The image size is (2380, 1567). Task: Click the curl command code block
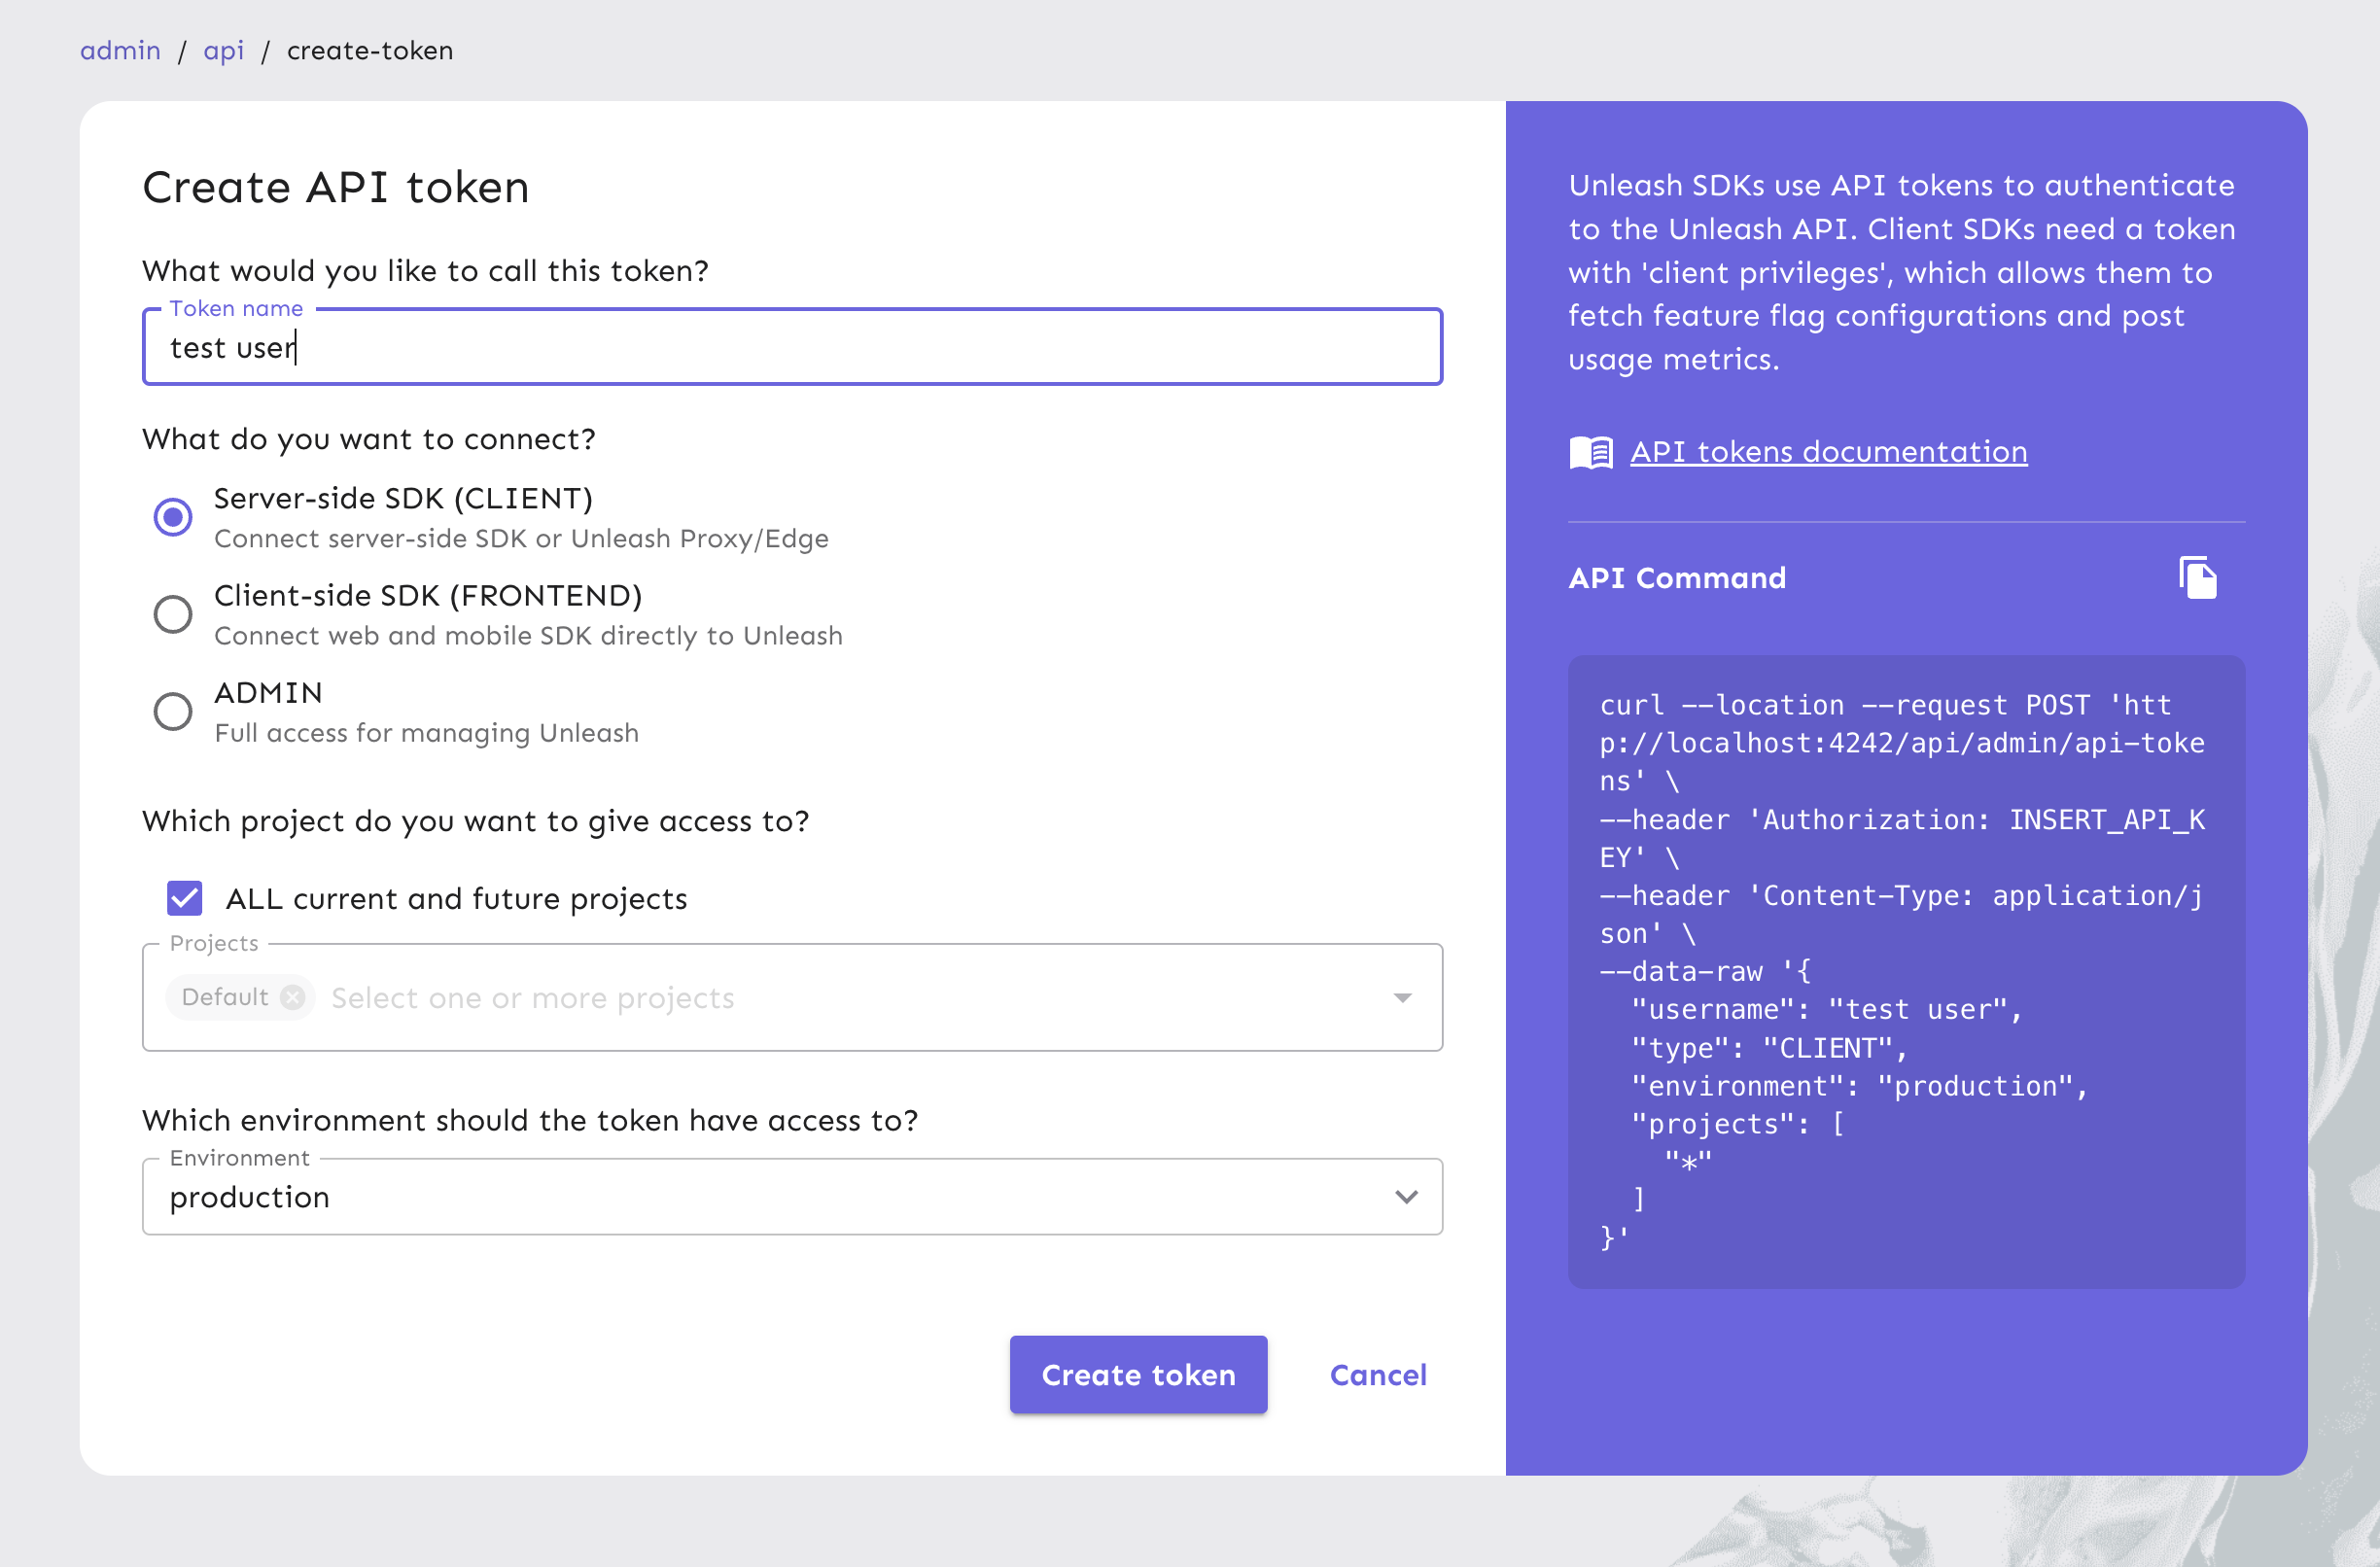tap(1905, 970)
